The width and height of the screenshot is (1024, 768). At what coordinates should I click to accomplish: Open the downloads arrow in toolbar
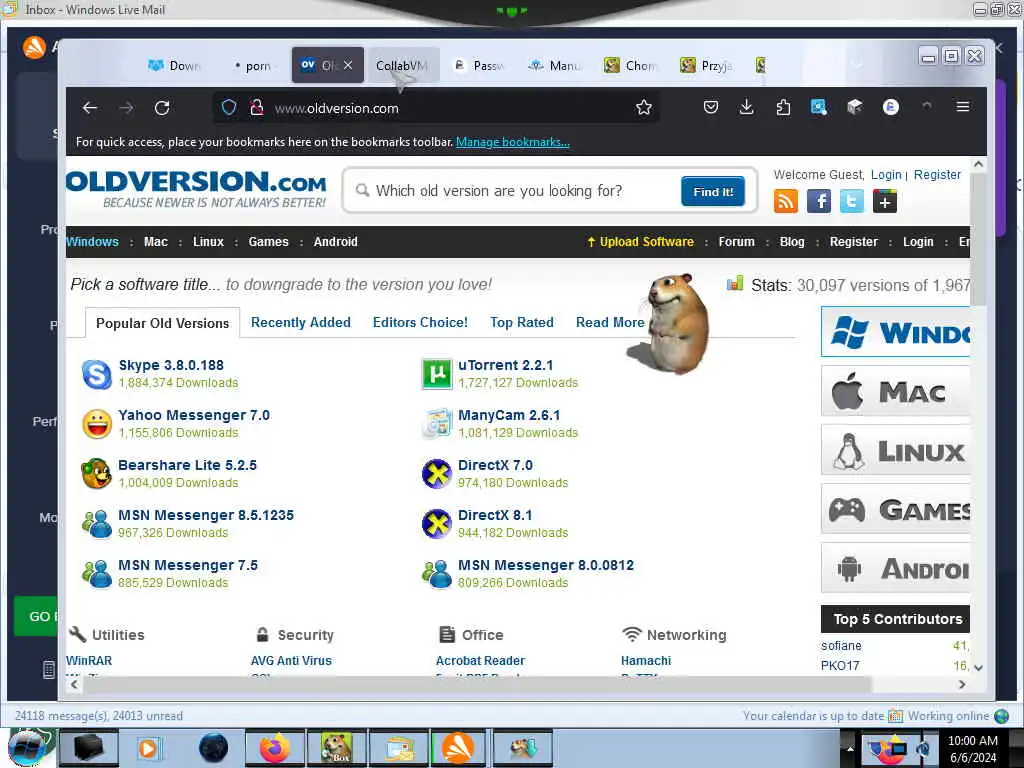pos(746,107)
